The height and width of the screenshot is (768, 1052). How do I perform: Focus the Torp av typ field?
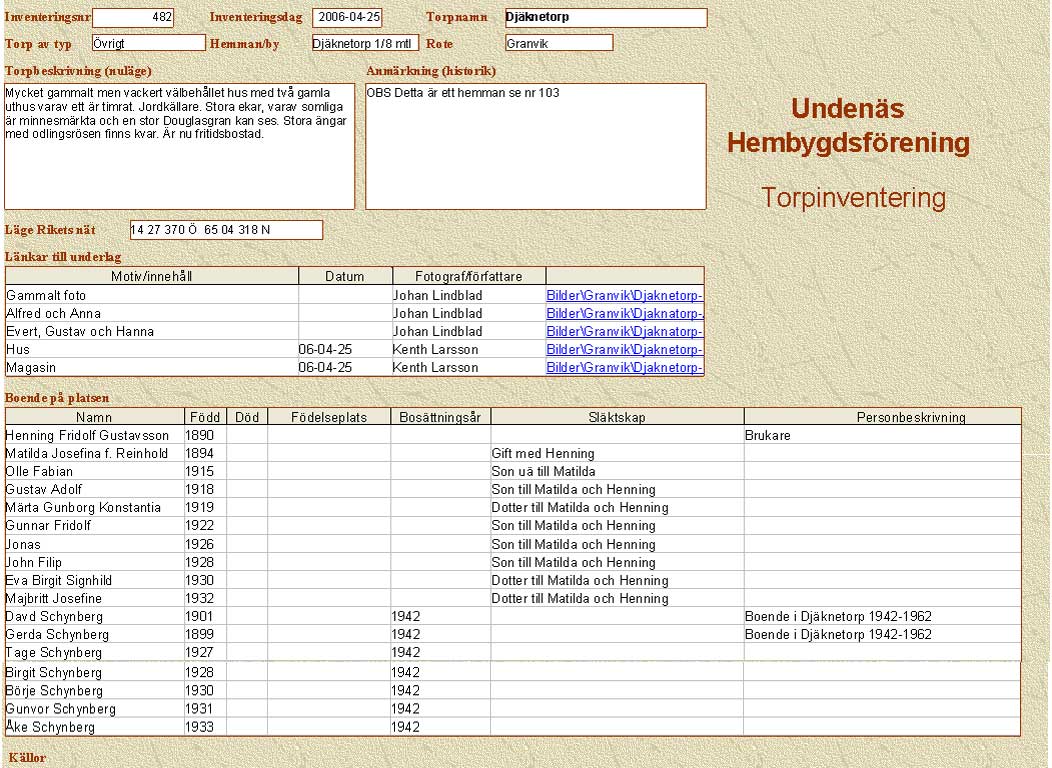(x=148, y=43)
